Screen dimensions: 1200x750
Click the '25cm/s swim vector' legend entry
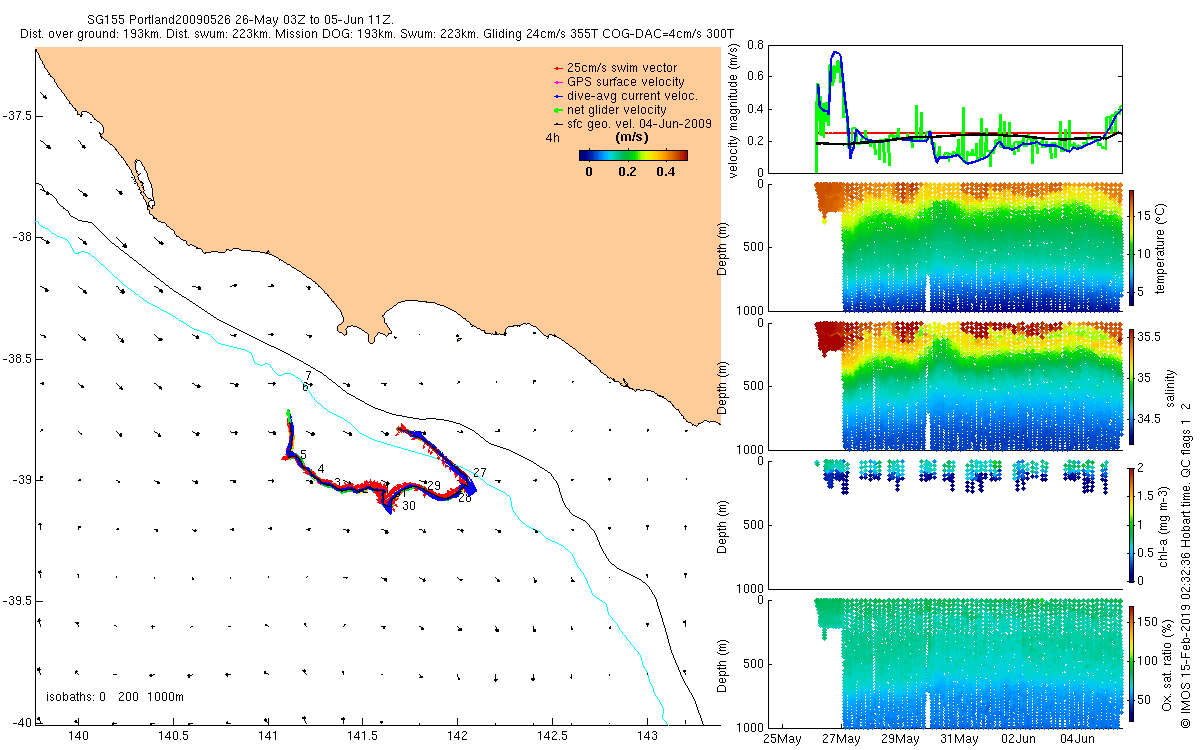pyautogui.click(x=621, y=68)
